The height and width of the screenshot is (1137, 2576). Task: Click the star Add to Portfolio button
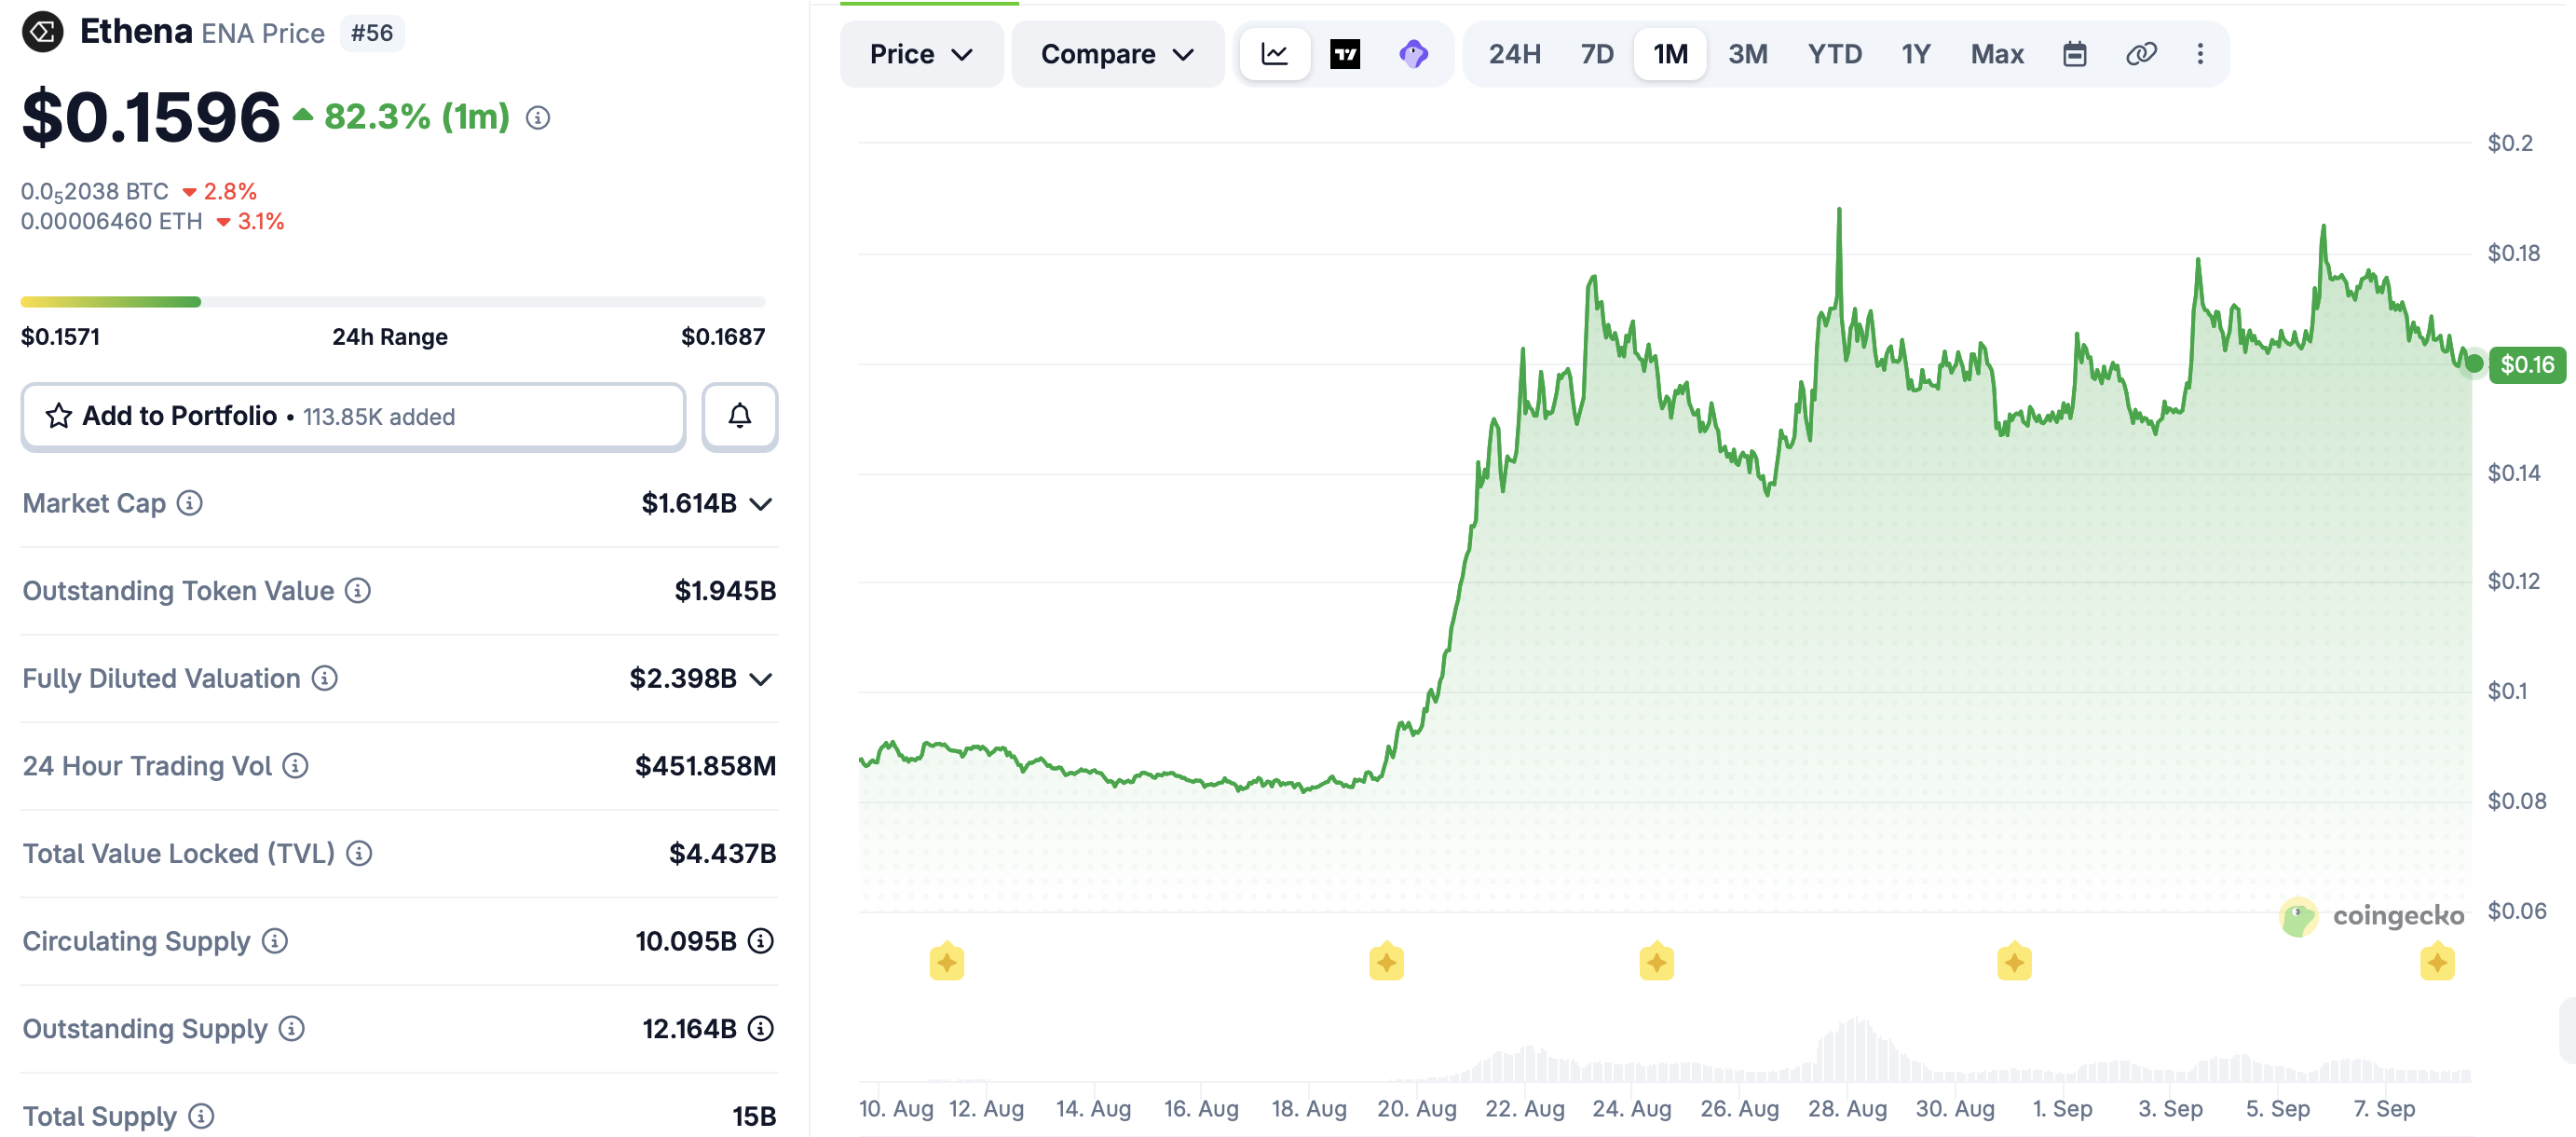pos(353,416)
